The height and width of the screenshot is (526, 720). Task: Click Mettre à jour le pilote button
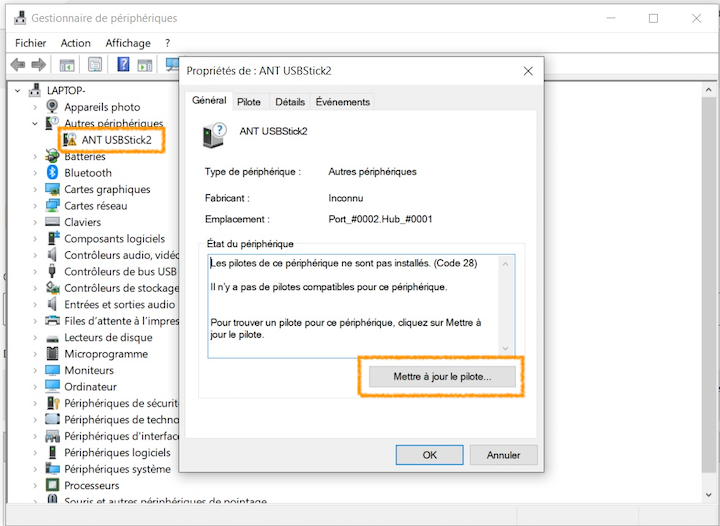(x=442, y=377)
